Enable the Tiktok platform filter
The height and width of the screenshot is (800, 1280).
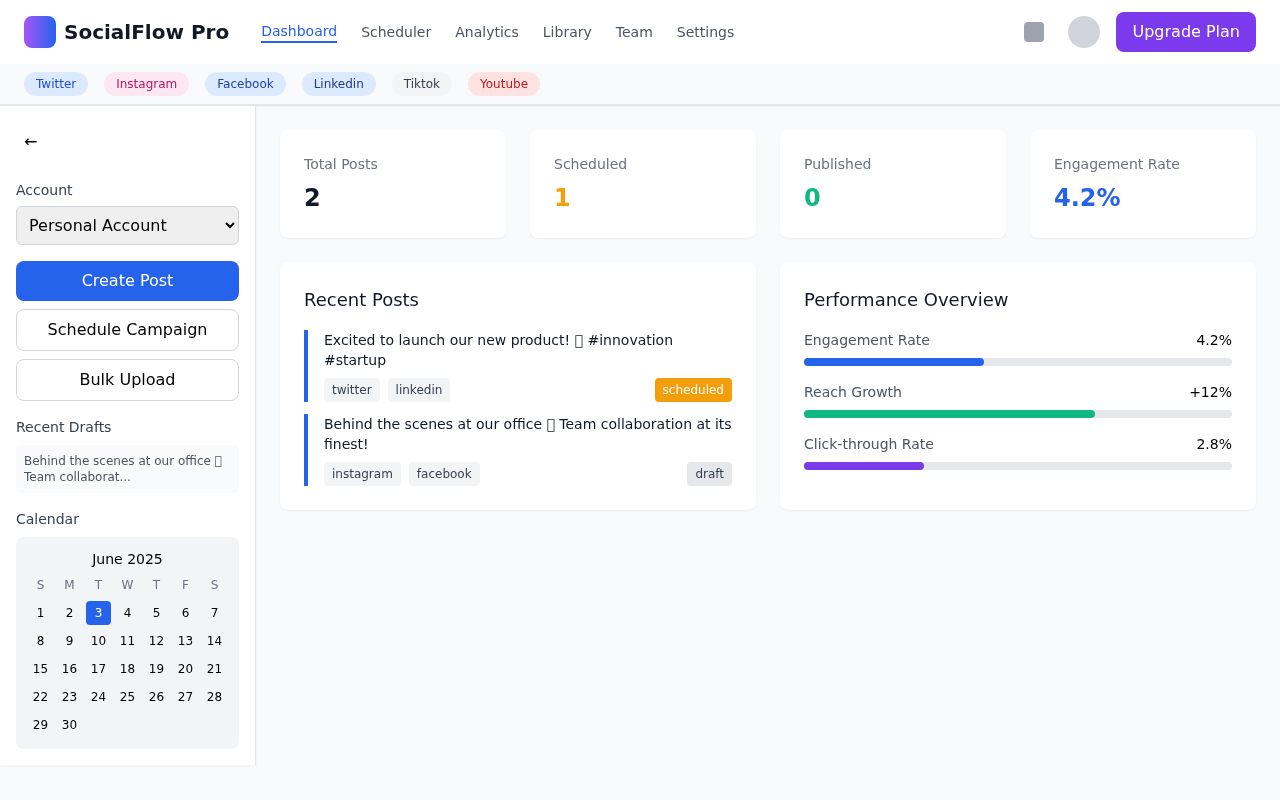(421, 83)
